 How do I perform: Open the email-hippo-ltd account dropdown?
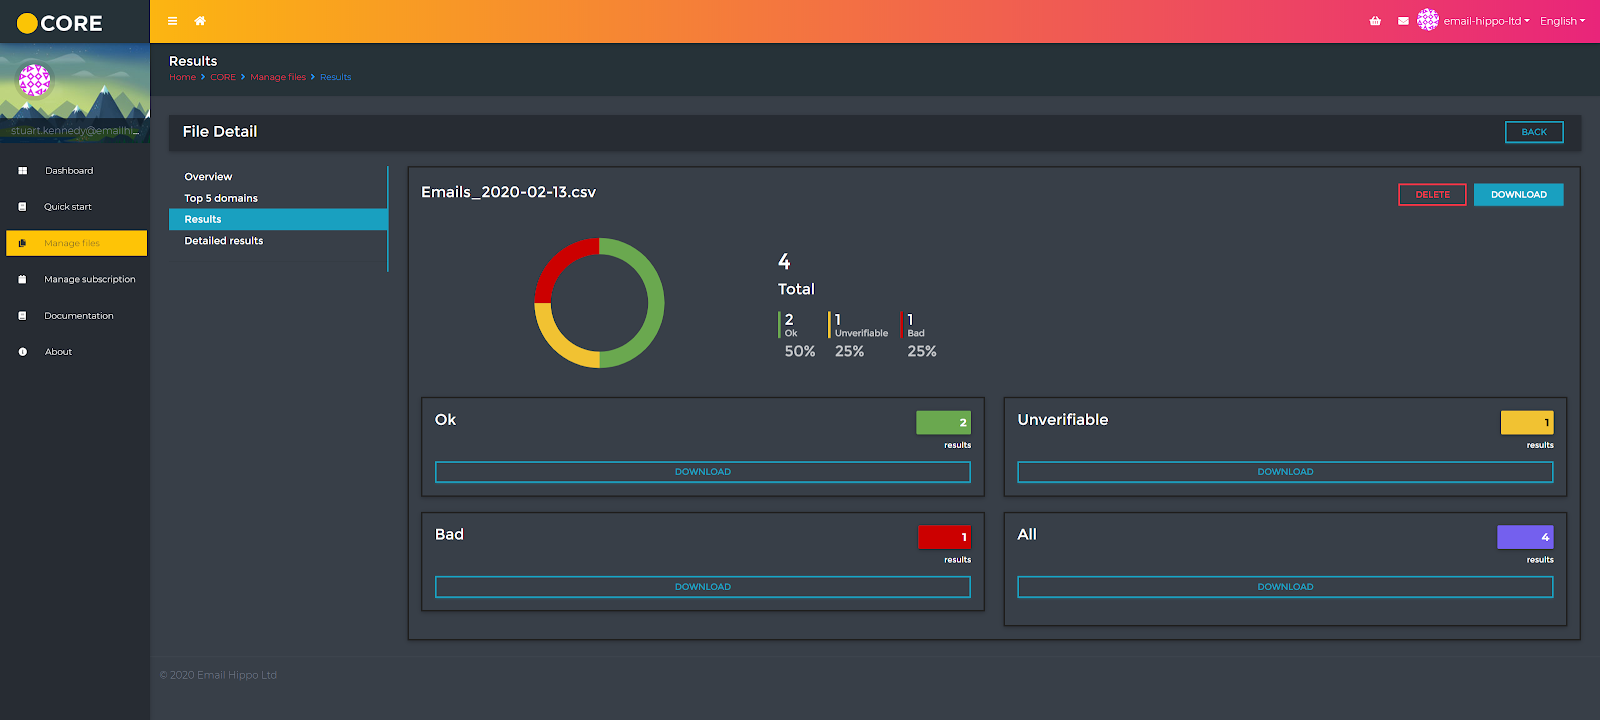[1486, 21]
